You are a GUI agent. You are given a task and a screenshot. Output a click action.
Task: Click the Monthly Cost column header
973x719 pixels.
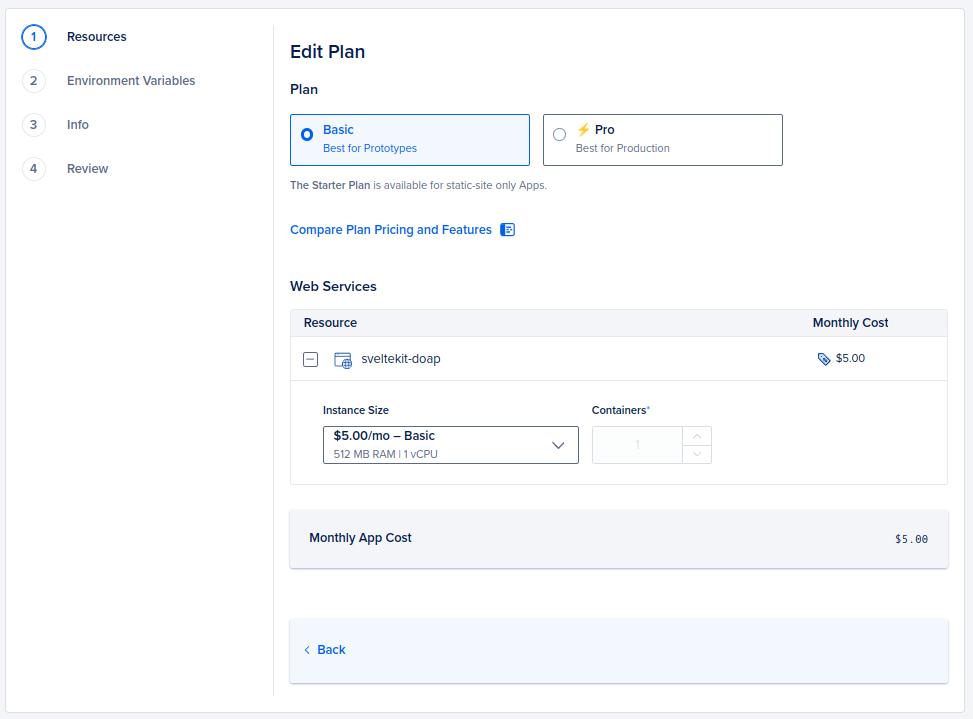pos(850,323)
